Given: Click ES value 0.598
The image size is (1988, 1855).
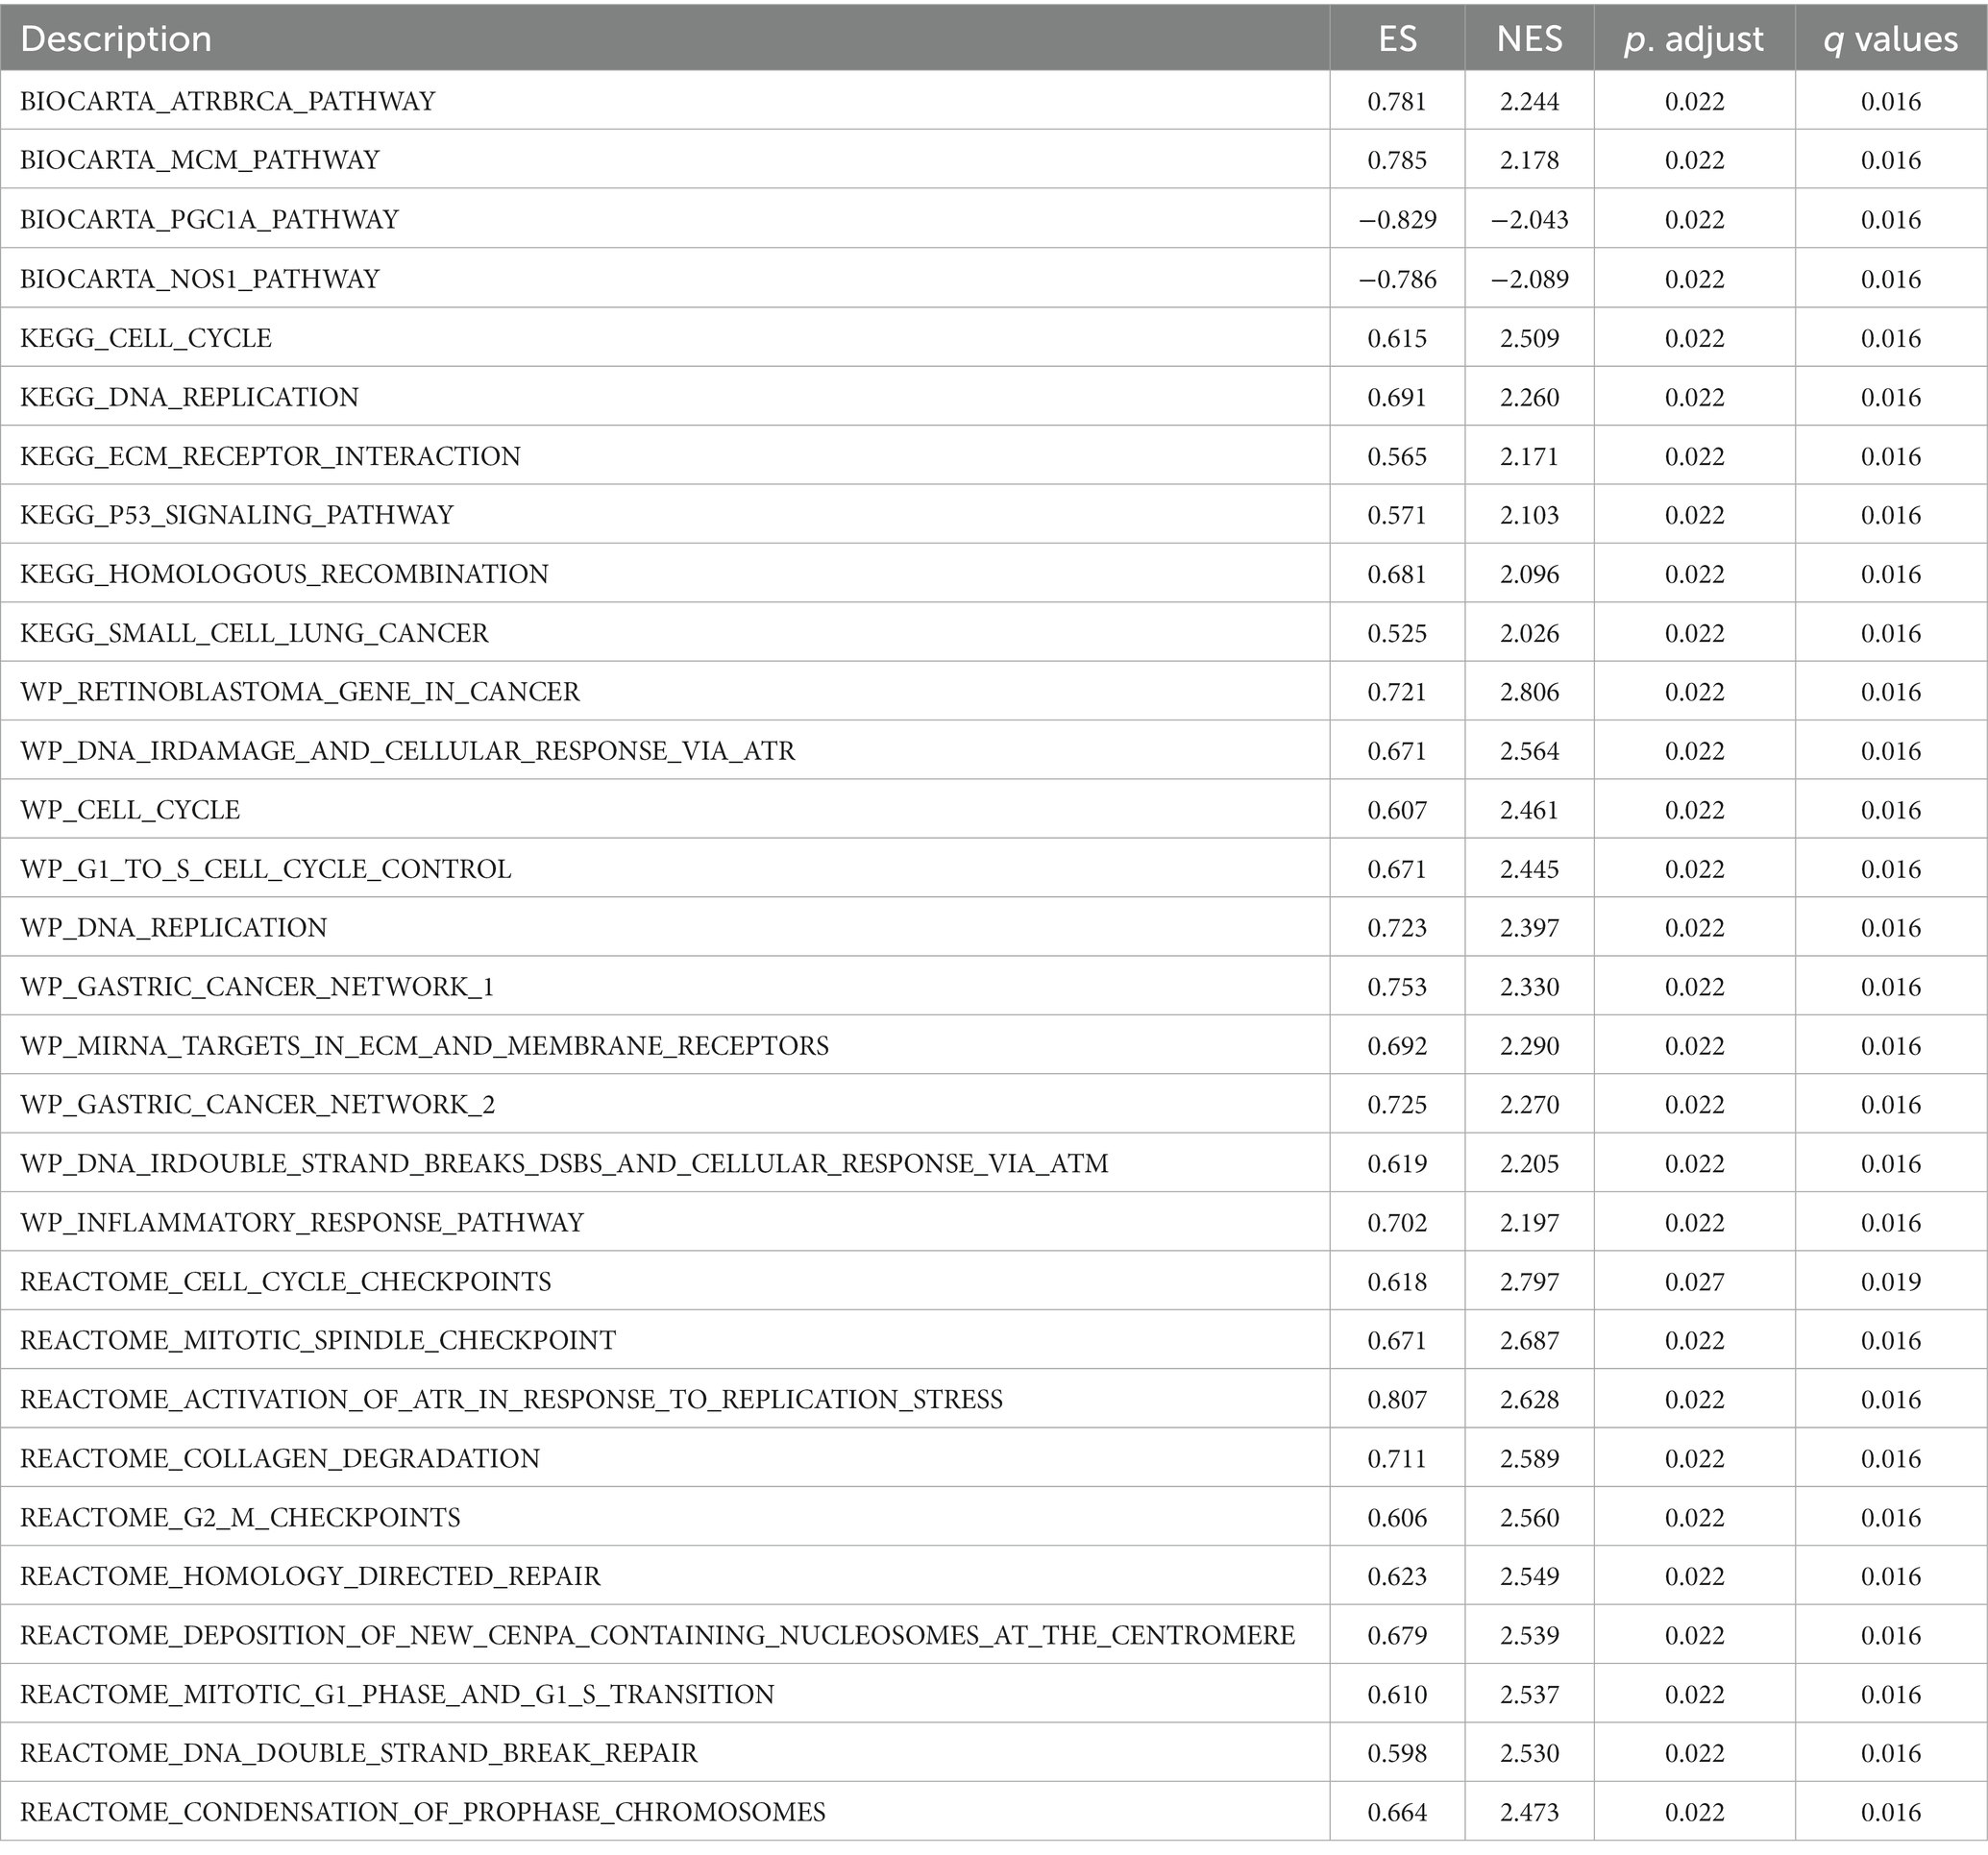Looking at the screenshot, I should pyautogui.click(x=1397, y=1754).
